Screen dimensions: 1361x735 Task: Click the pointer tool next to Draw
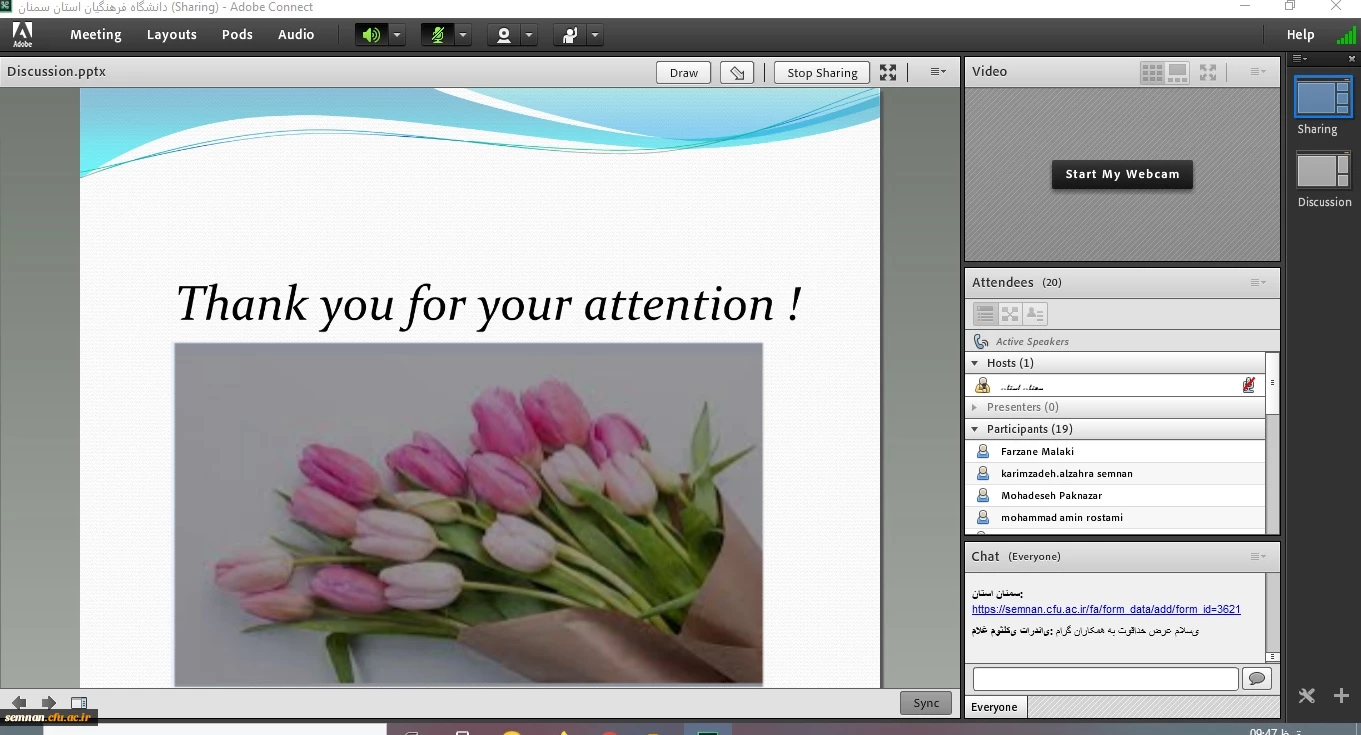pos(737,73)
